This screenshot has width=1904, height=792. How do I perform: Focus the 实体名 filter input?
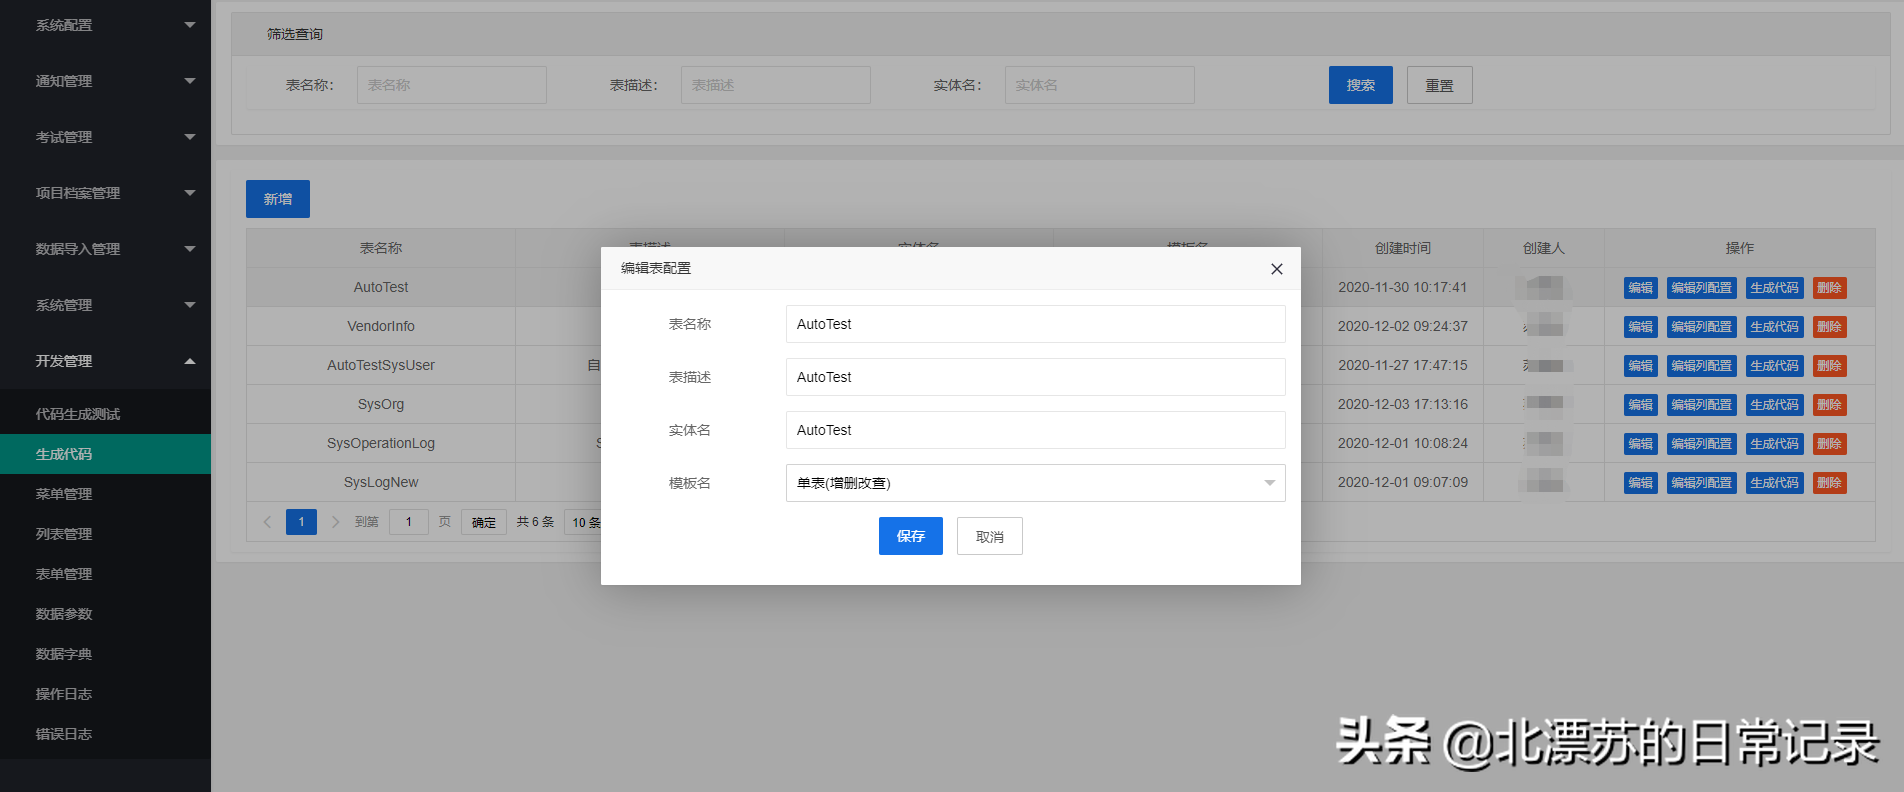point(1100,85)
